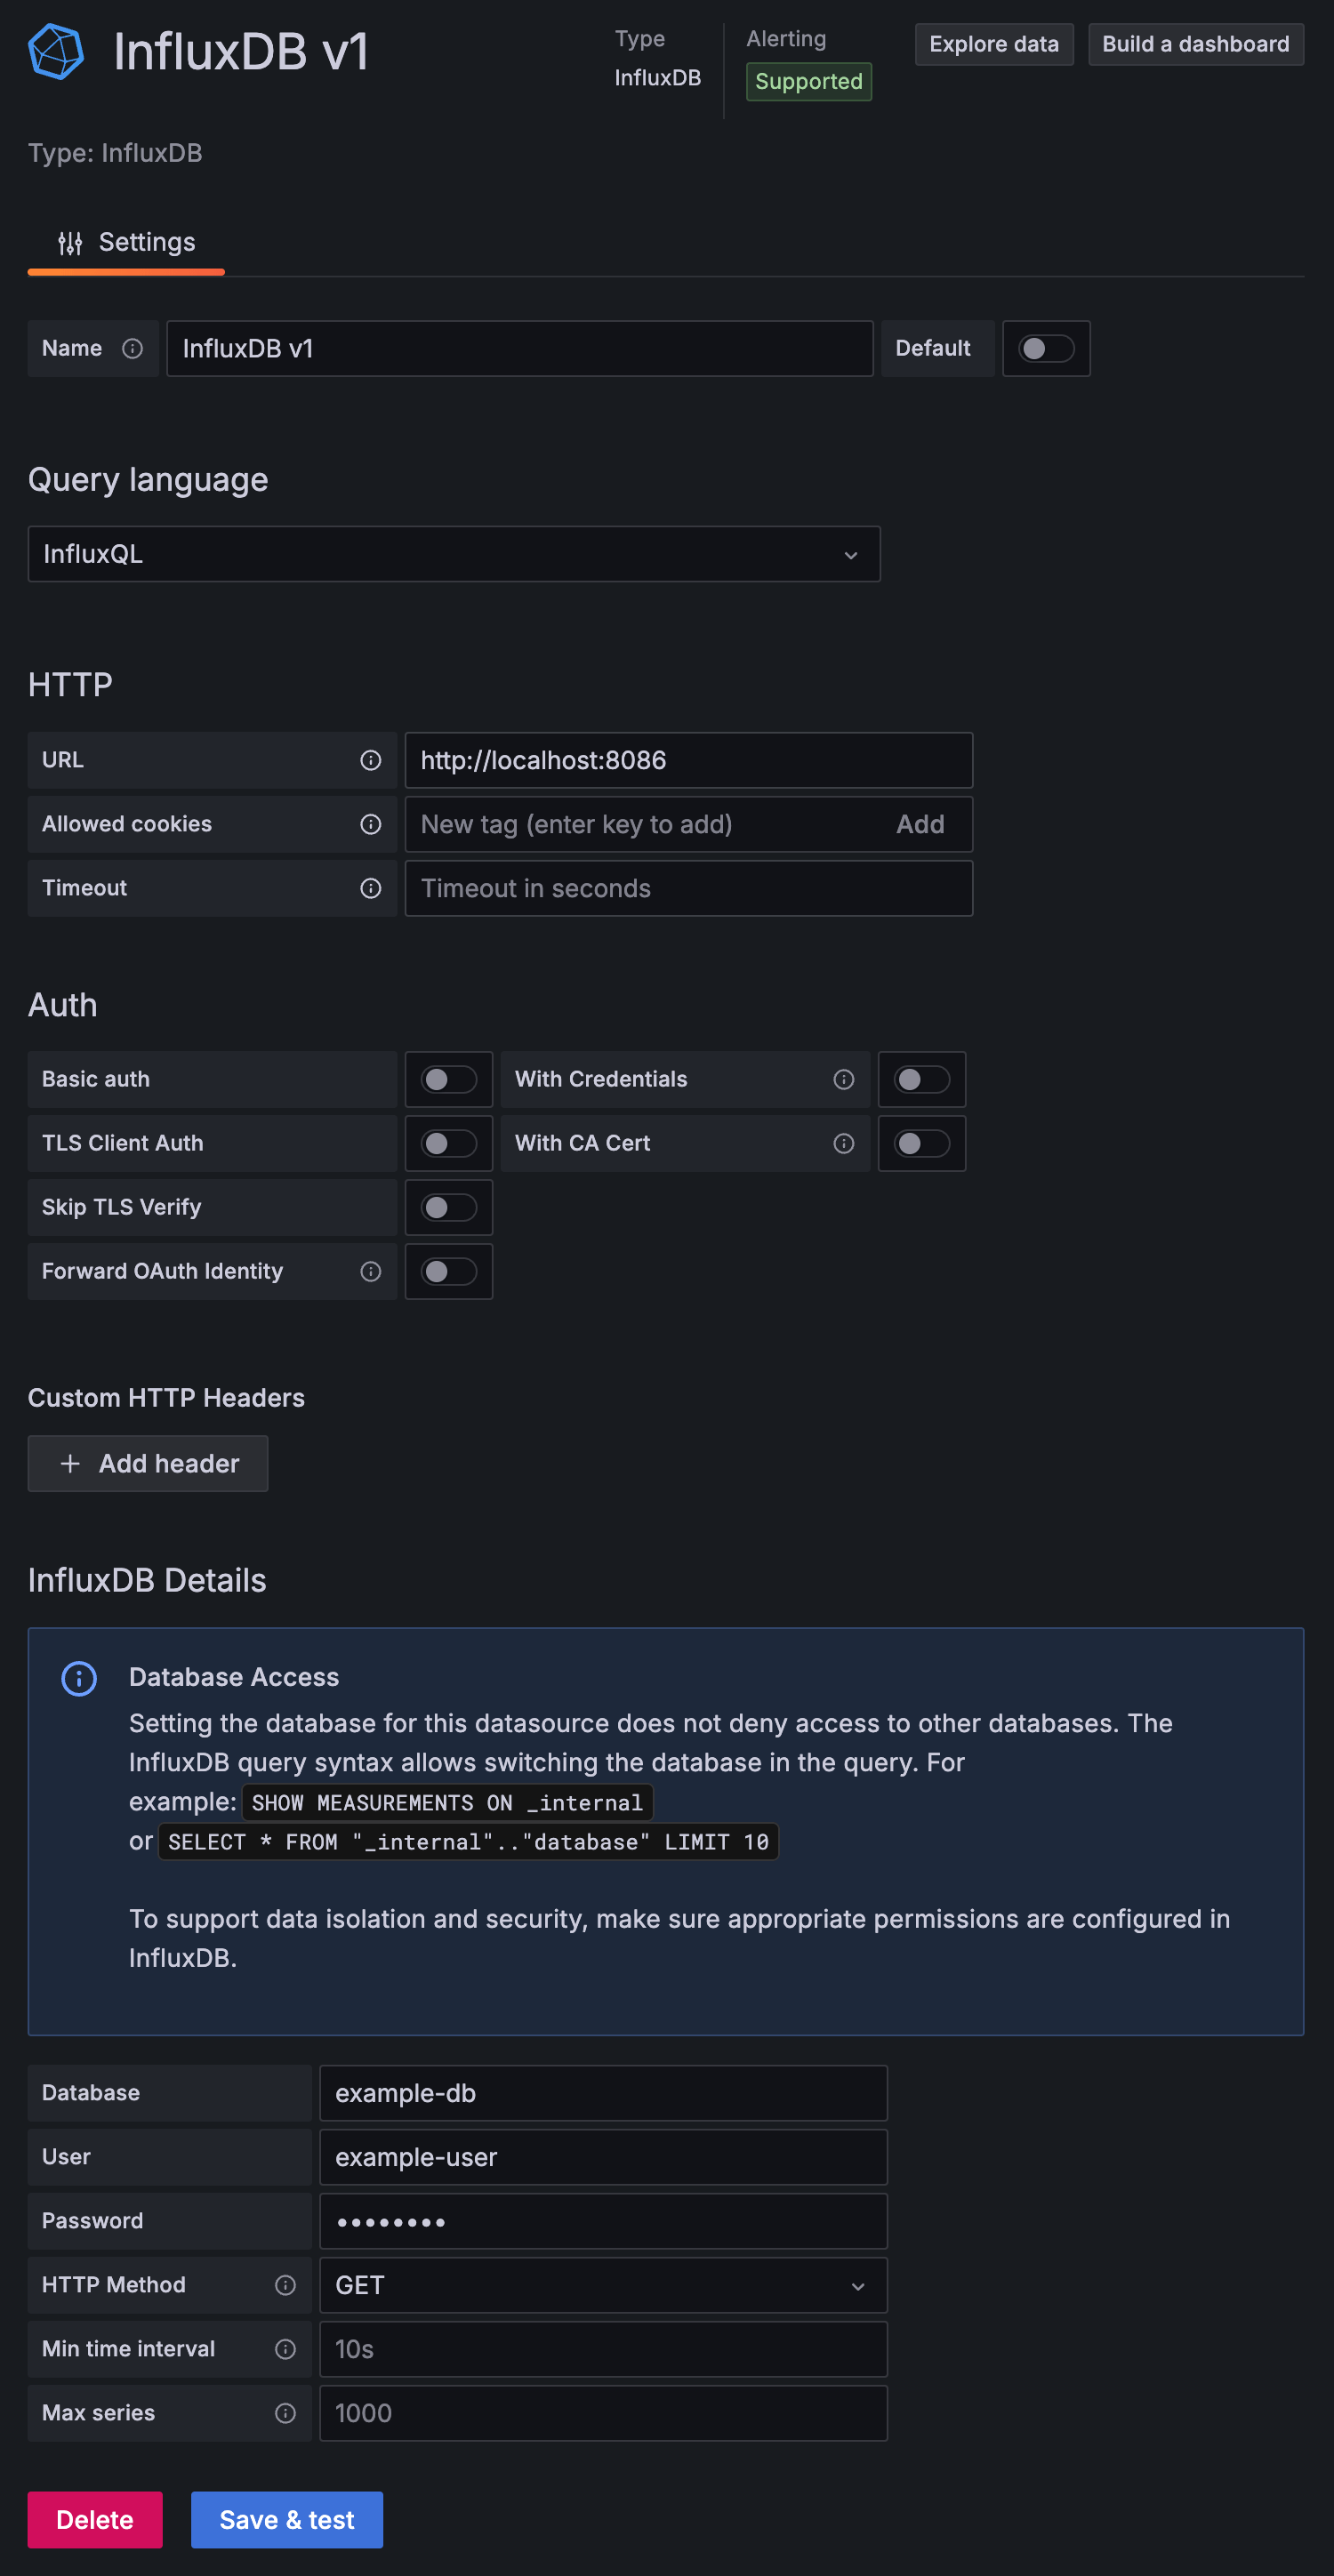Click the URL field info icon
Screen dimensions: 1334x2576
pyautogui.click(x=370, y=760)
